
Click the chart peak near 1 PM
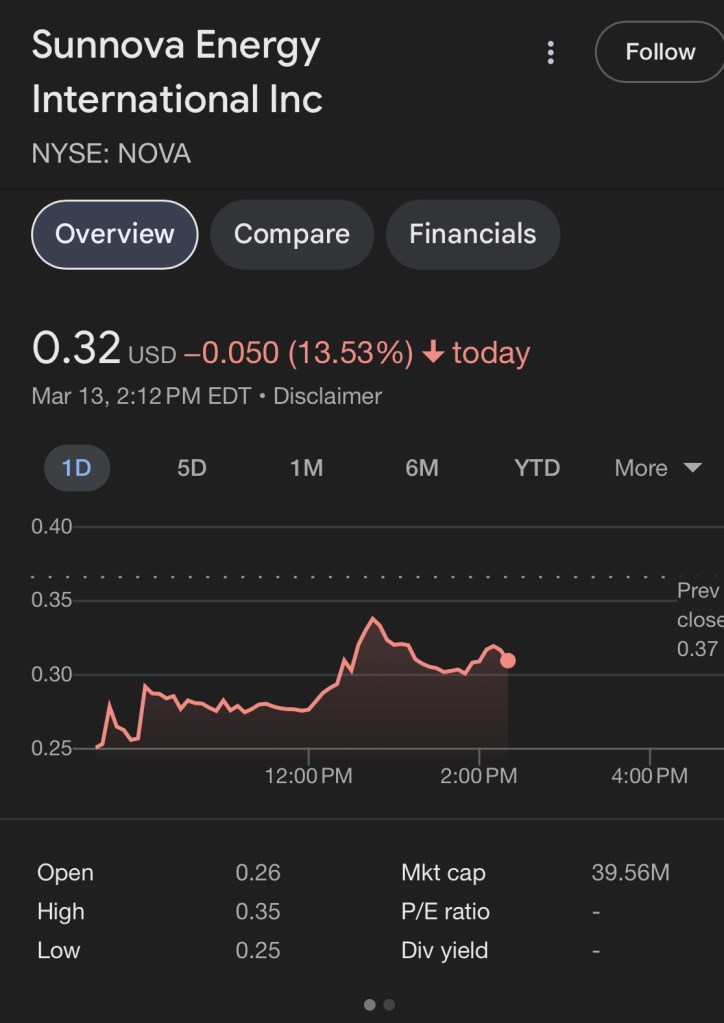tap(374, 619)
